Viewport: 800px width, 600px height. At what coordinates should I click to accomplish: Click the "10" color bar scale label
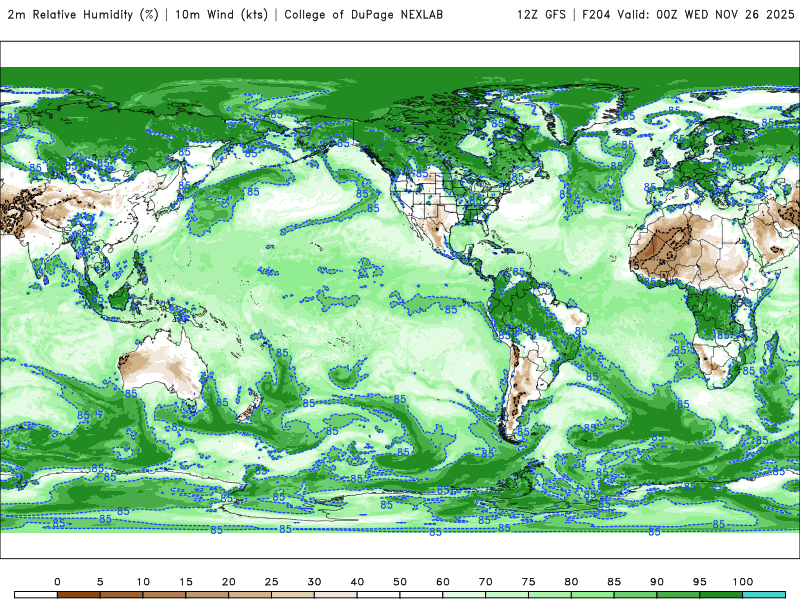pos(143,582)
